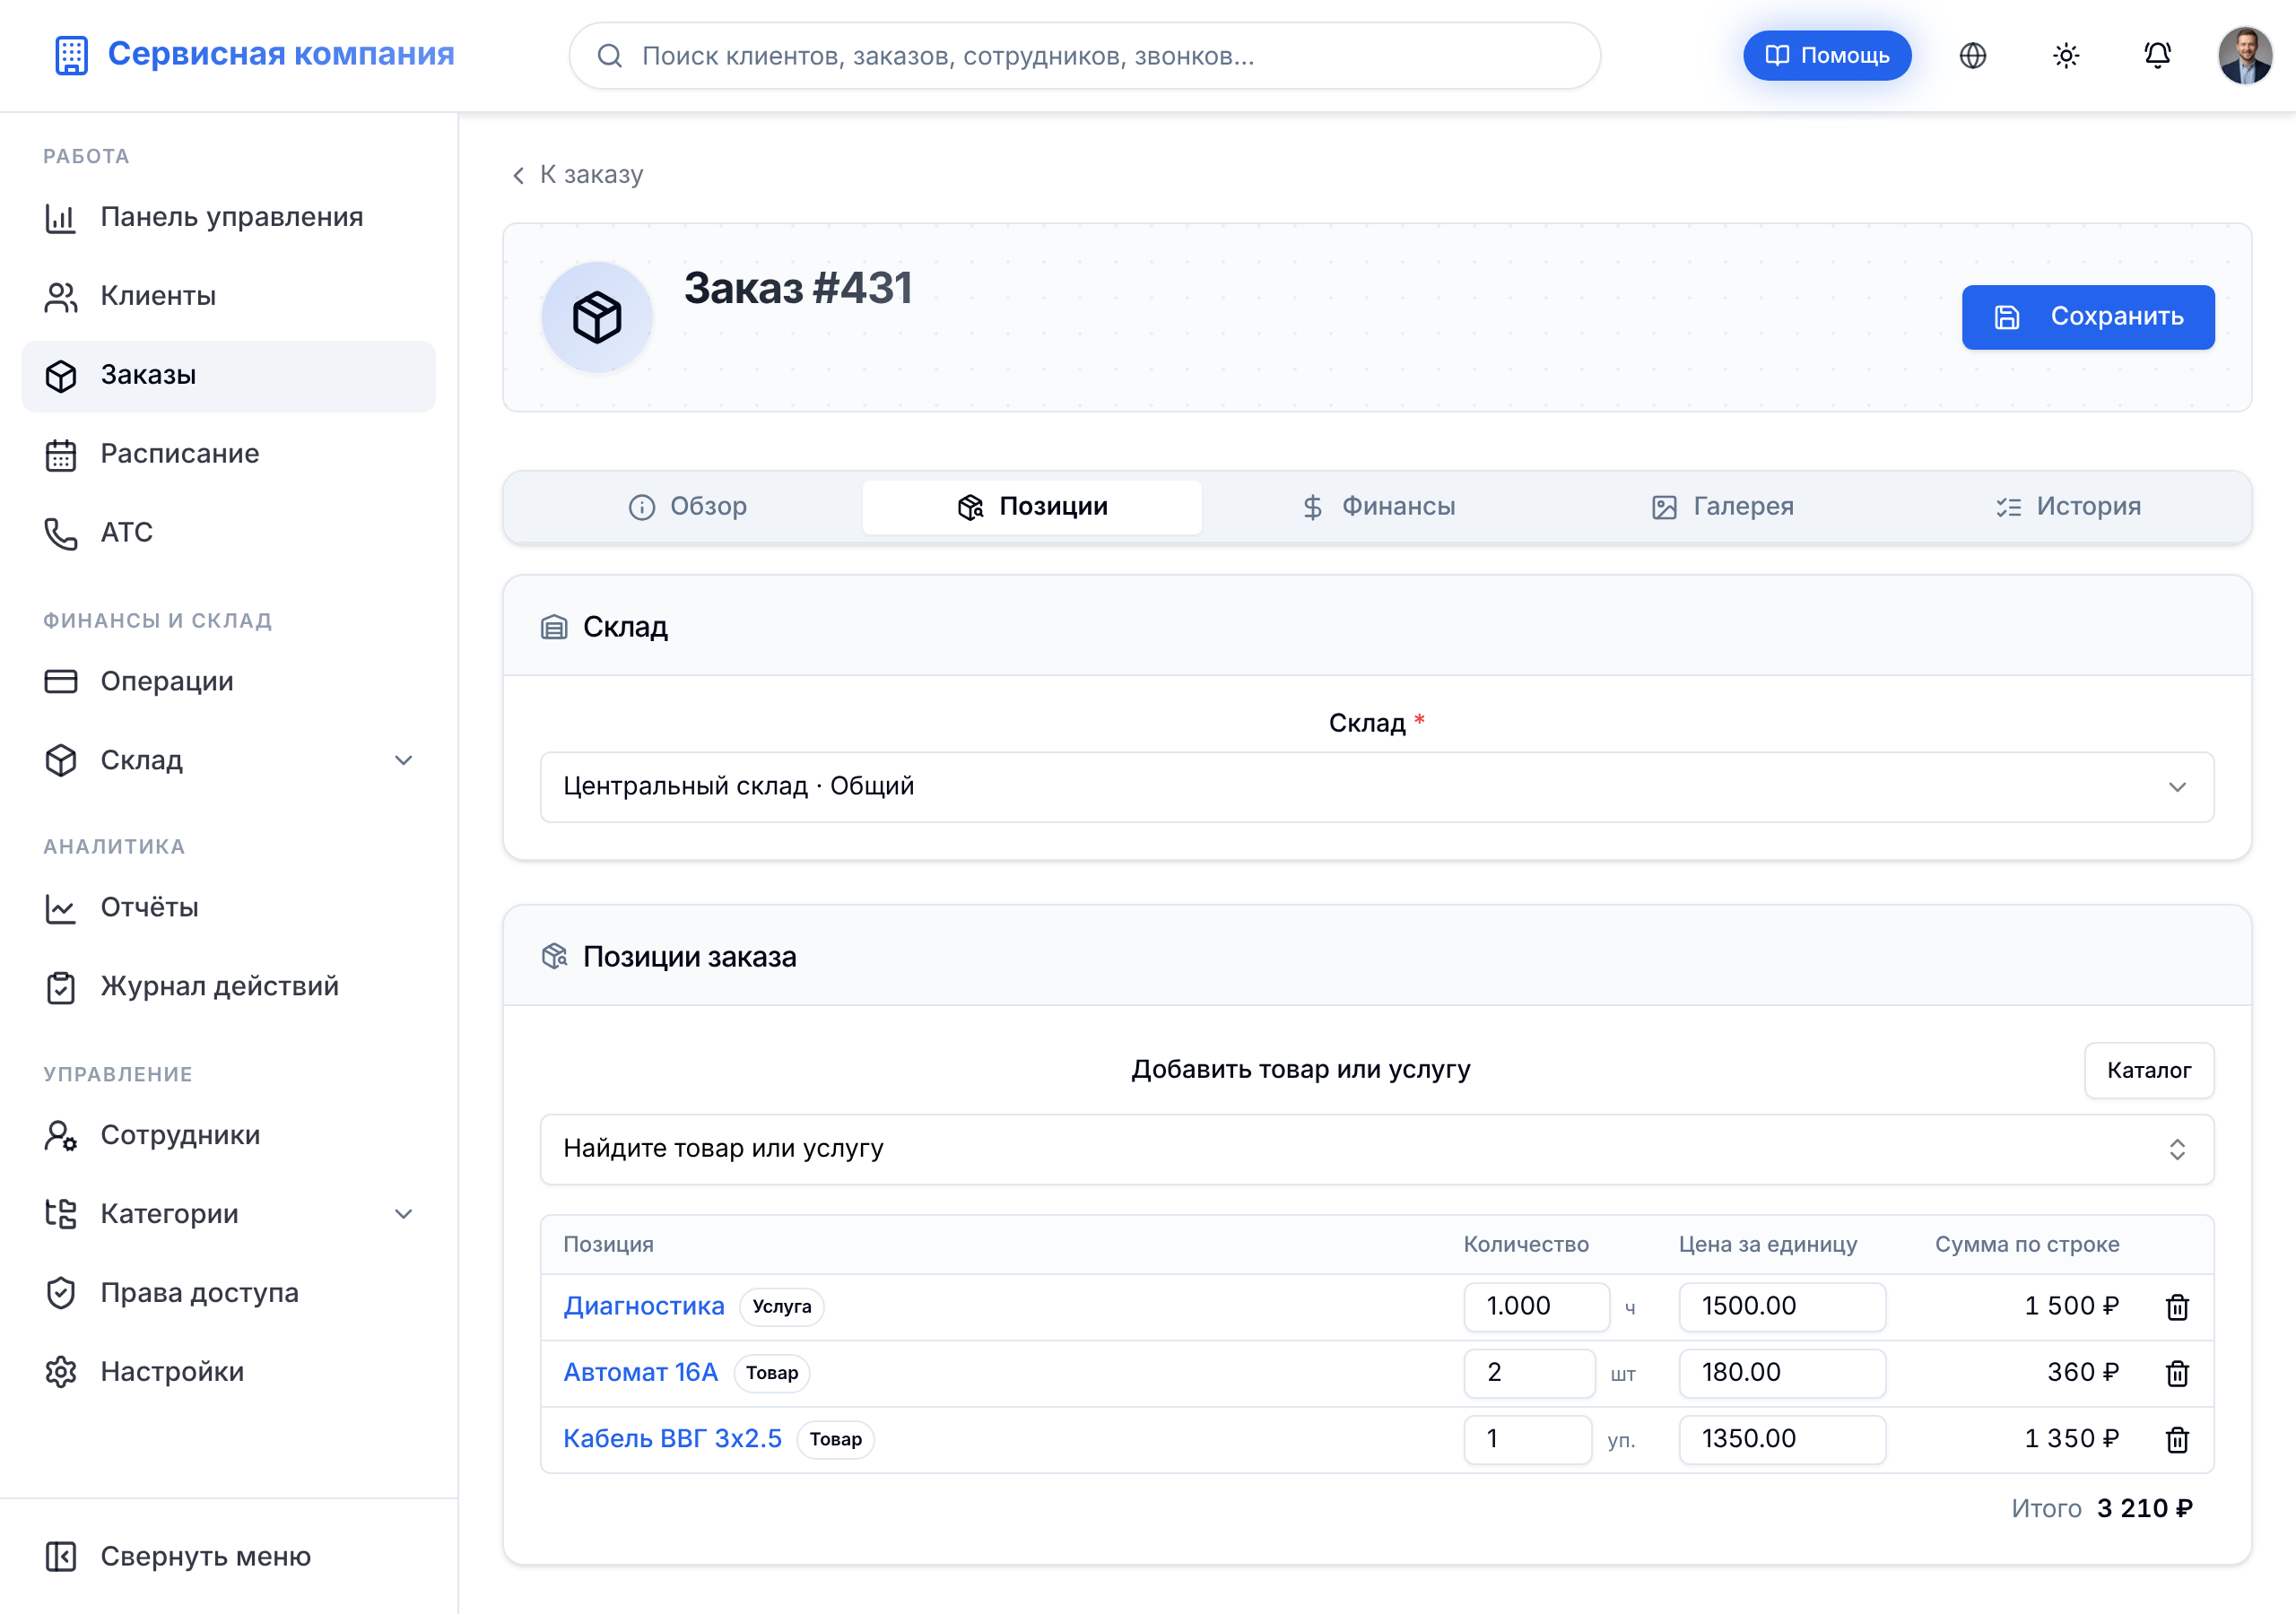Open the Автомат 16А position link
Screen dimensions: 2296x1614
[640, 1373]
